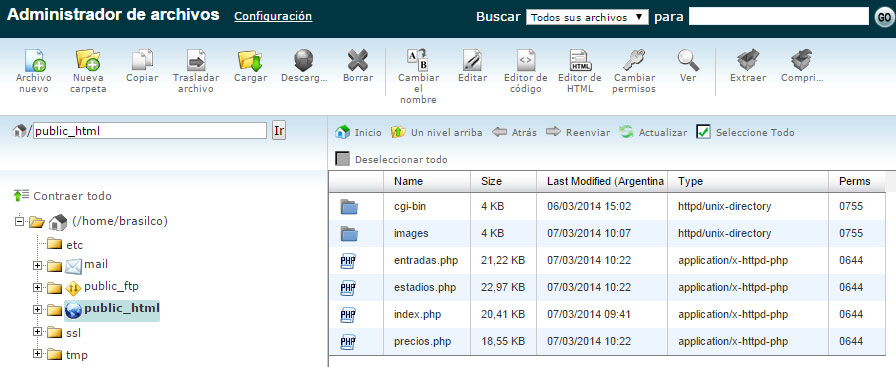Open the Cargar upload icon
Viewport: 896px width, 367px height.
click(x=250, y=61)
